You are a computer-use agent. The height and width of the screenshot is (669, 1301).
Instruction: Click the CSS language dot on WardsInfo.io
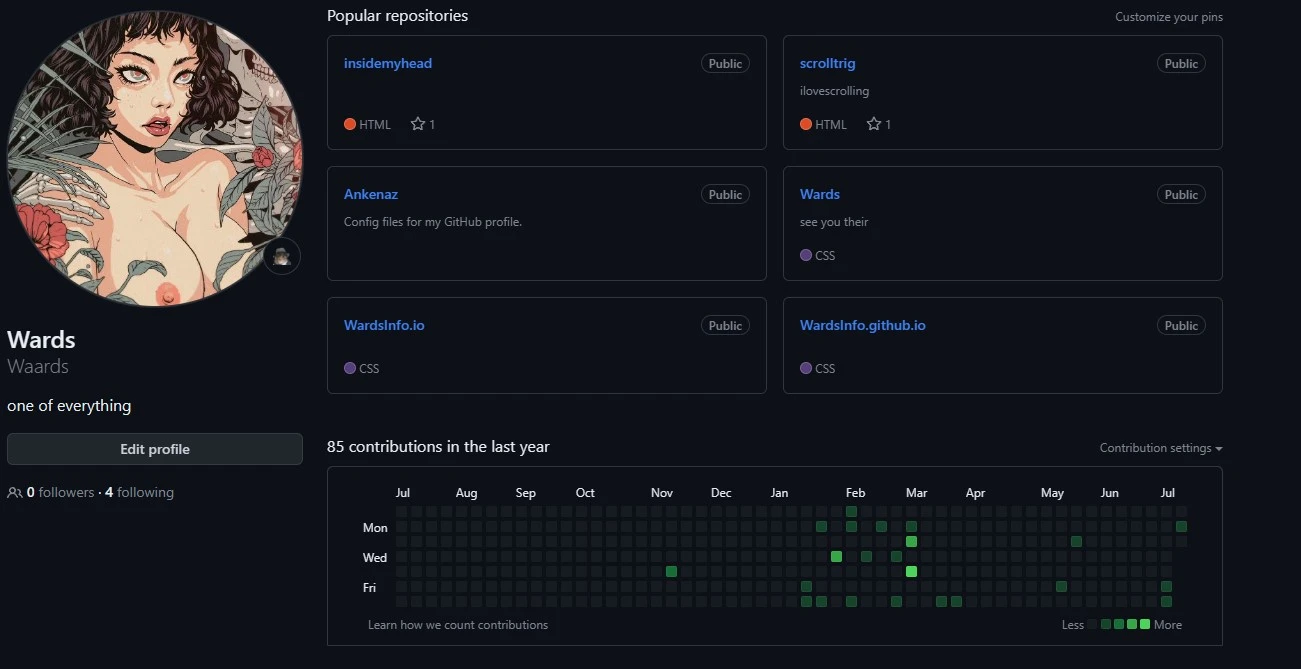point(350,368)
